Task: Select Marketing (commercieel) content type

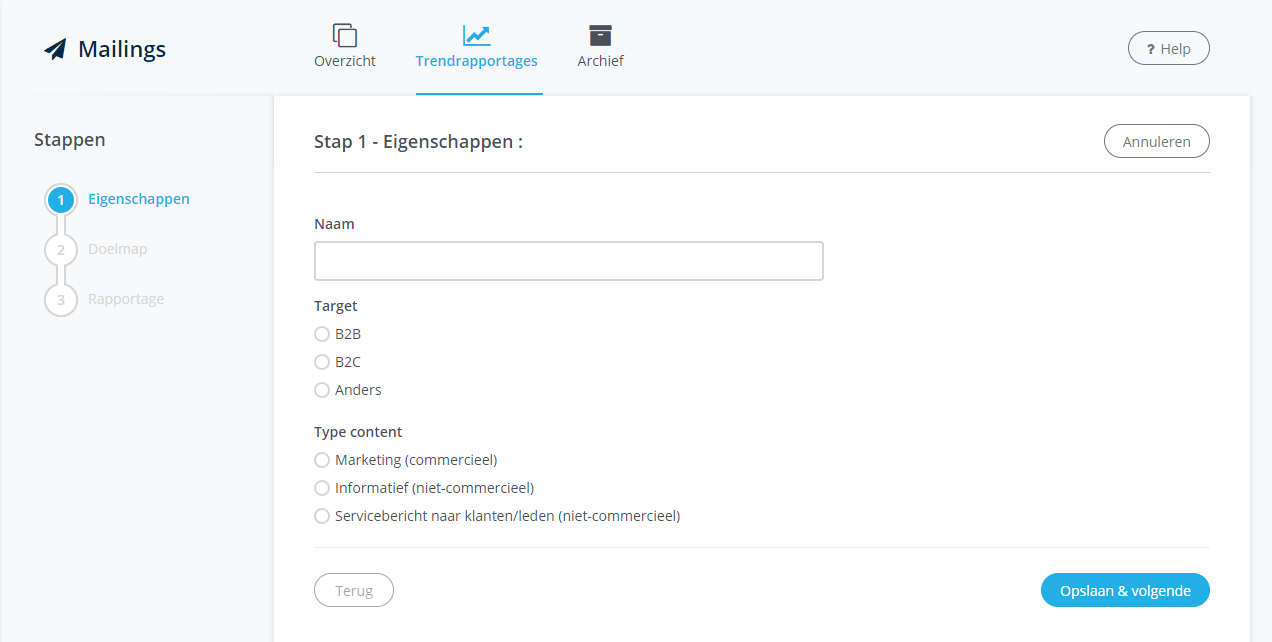Action: click(322, 460)
